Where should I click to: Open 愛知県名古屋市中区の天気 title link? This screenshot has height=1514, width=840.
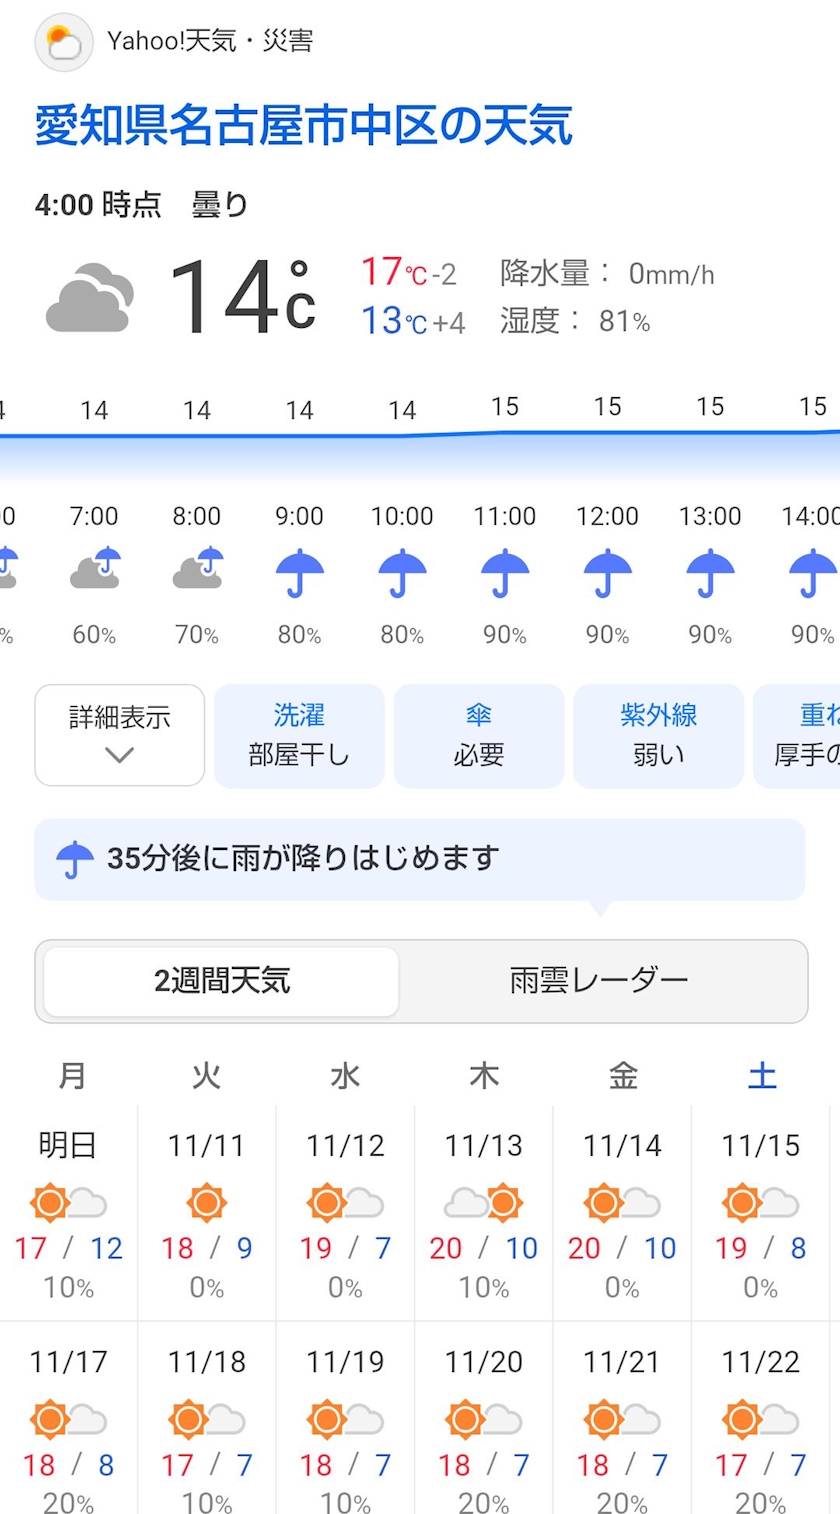point(304,126)
